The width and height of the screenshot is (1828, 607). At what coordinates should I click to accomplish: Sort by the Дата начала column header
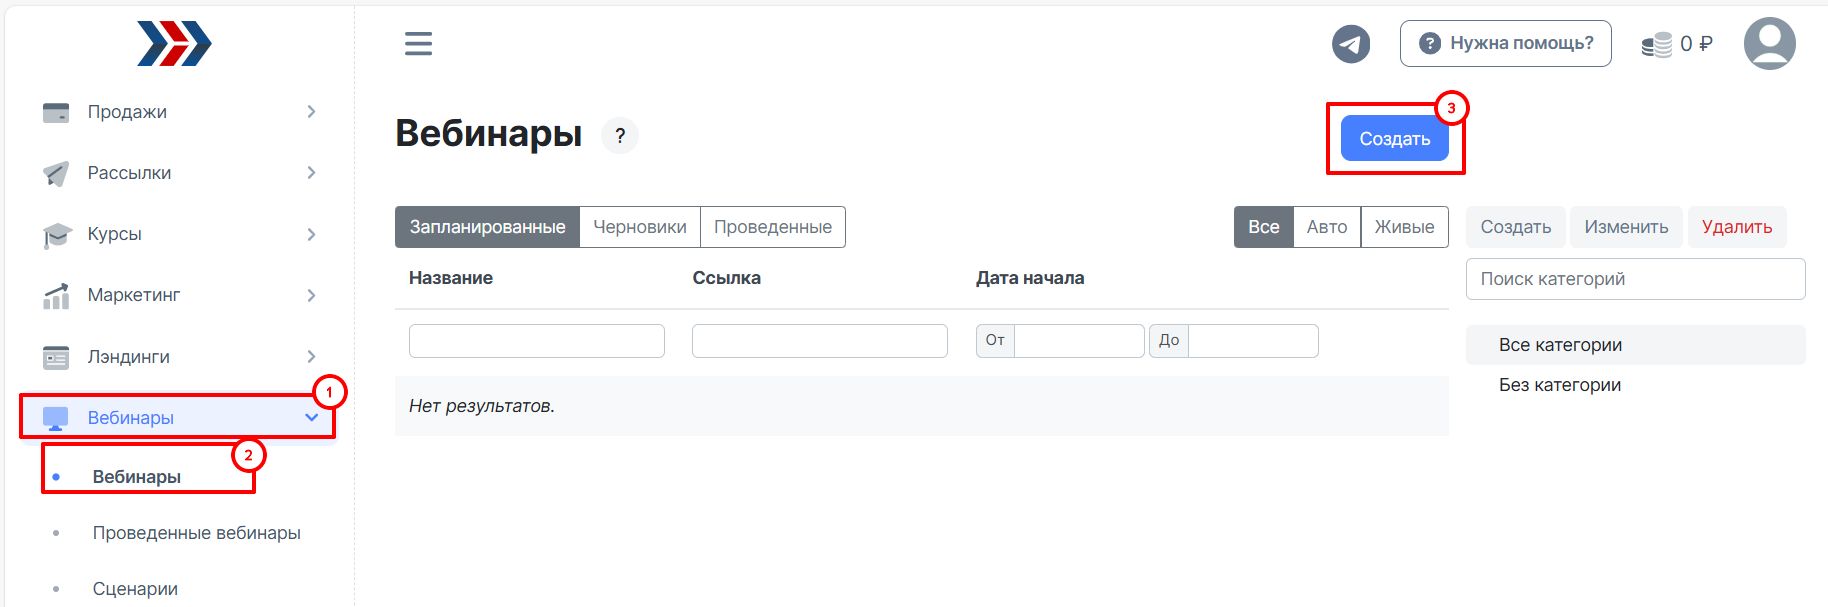pyautogui.click(x=1030, y=278)
